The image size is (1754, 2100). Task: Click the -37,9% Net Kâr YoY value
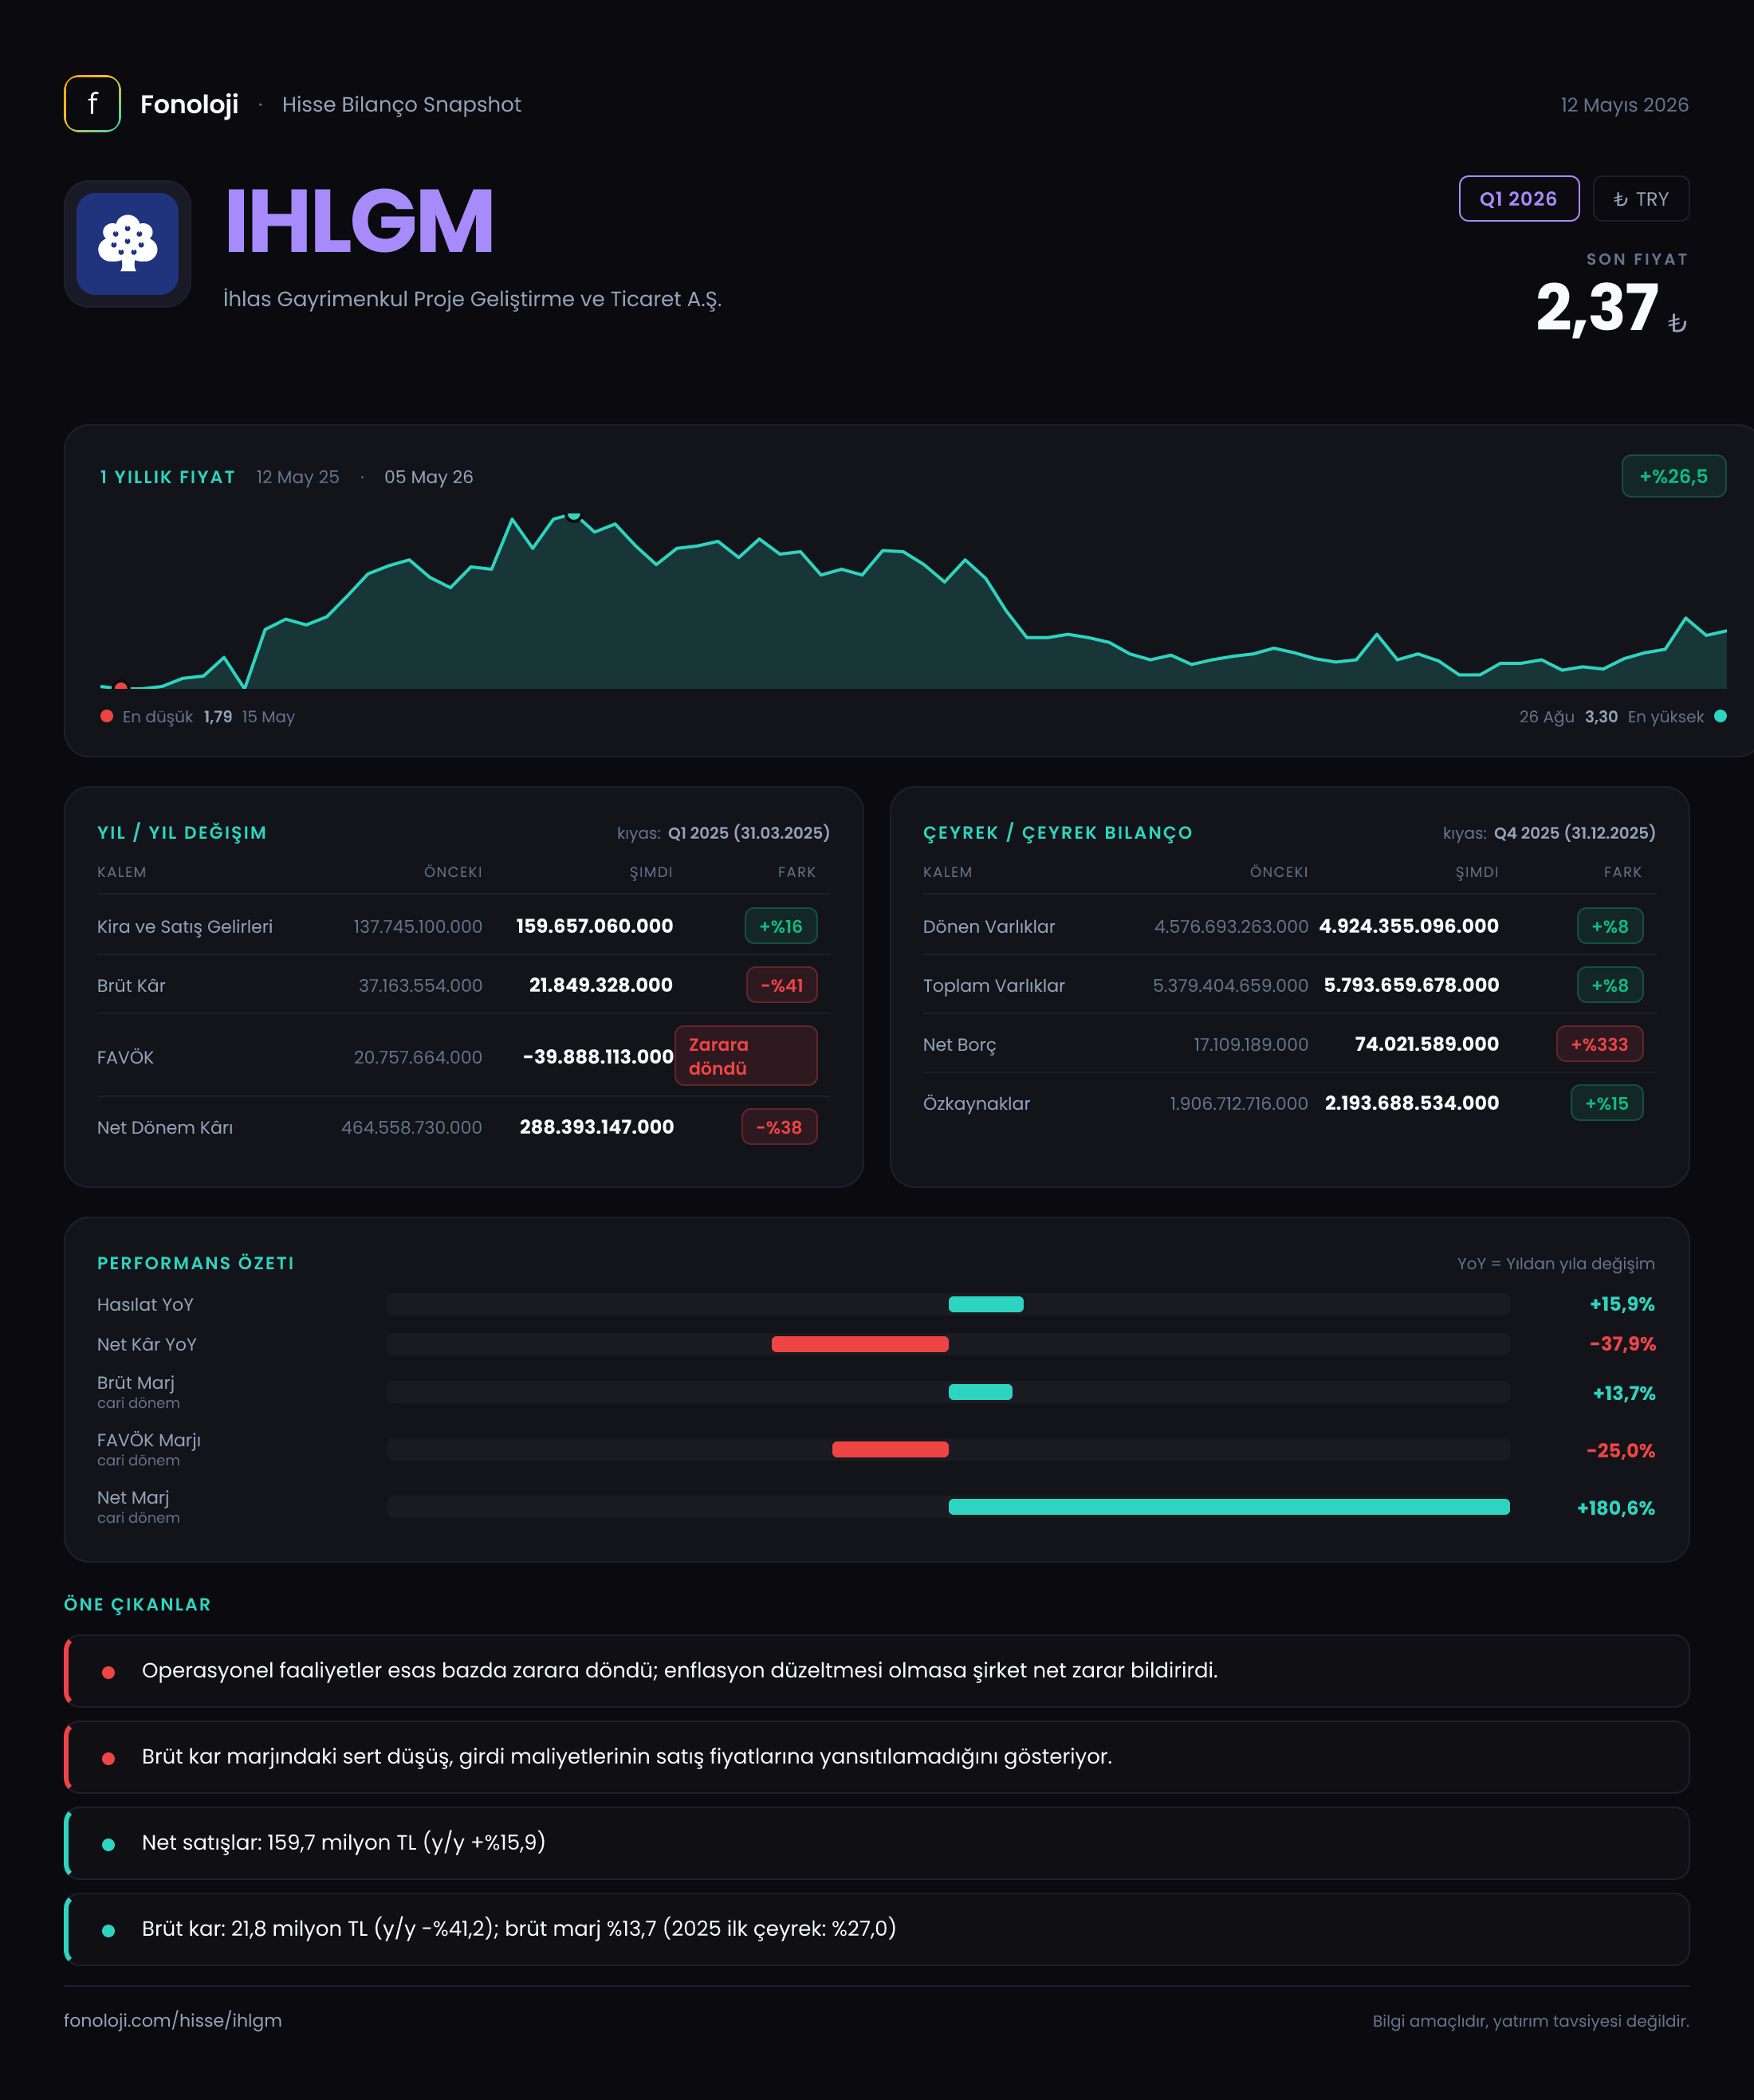(1622, 1344)
